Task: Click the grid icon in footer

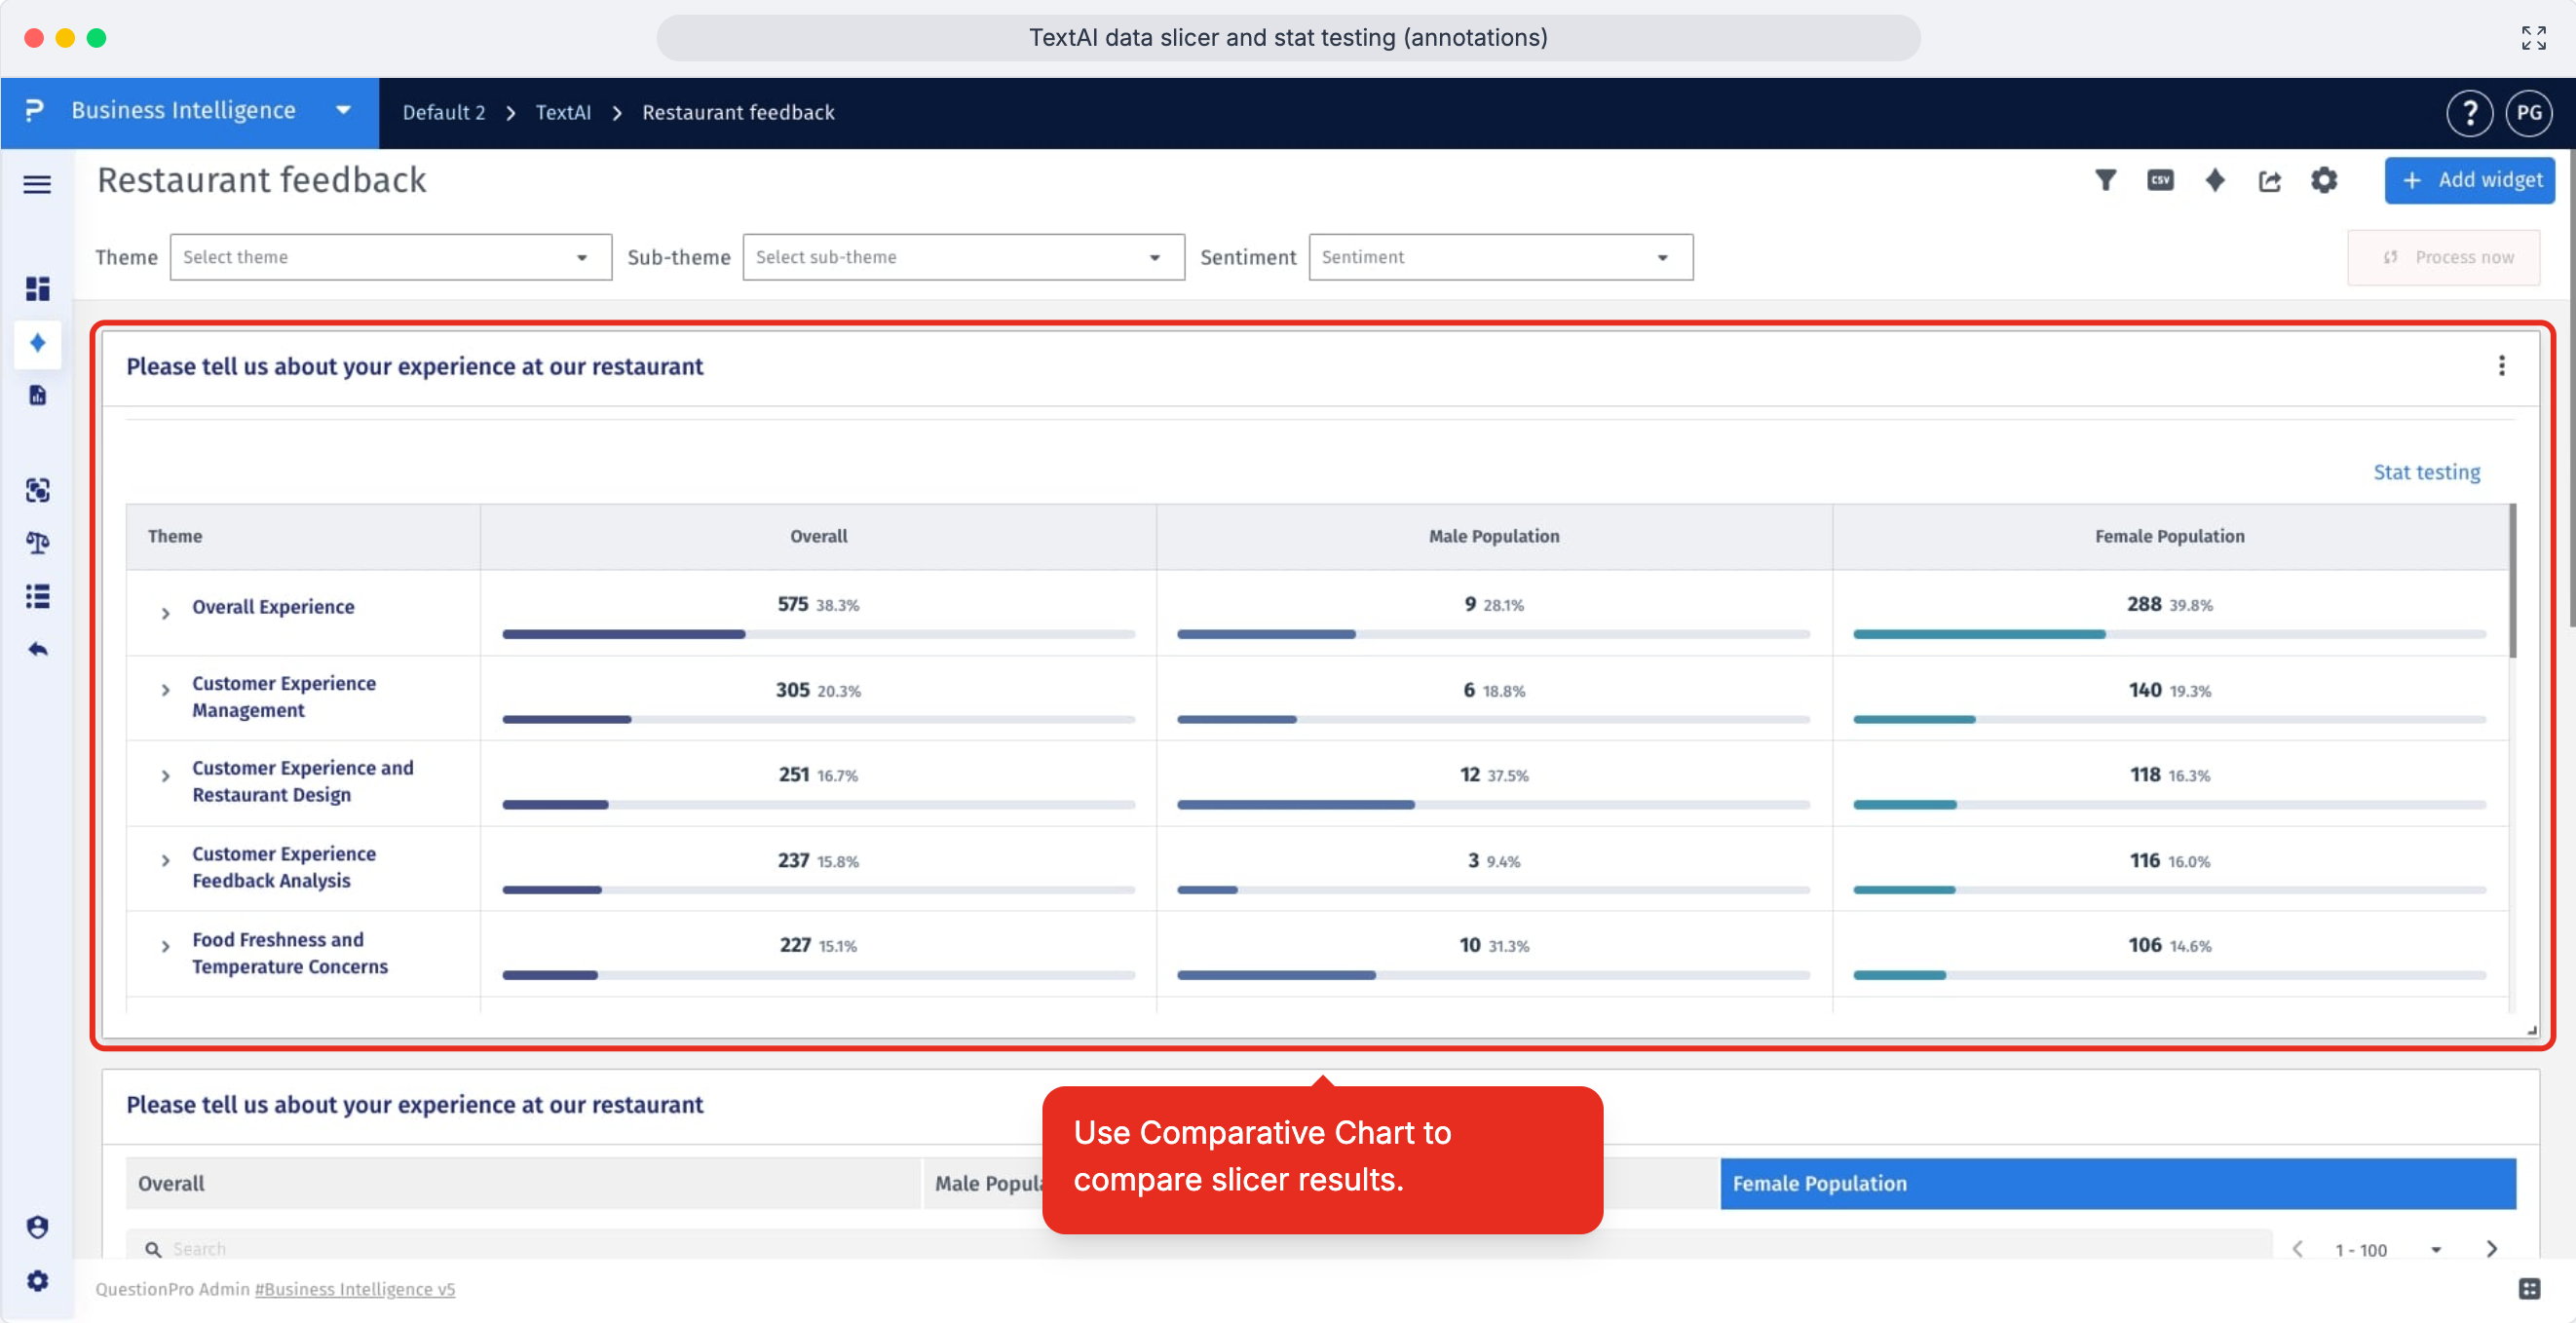Action: coord(2529,1289)
